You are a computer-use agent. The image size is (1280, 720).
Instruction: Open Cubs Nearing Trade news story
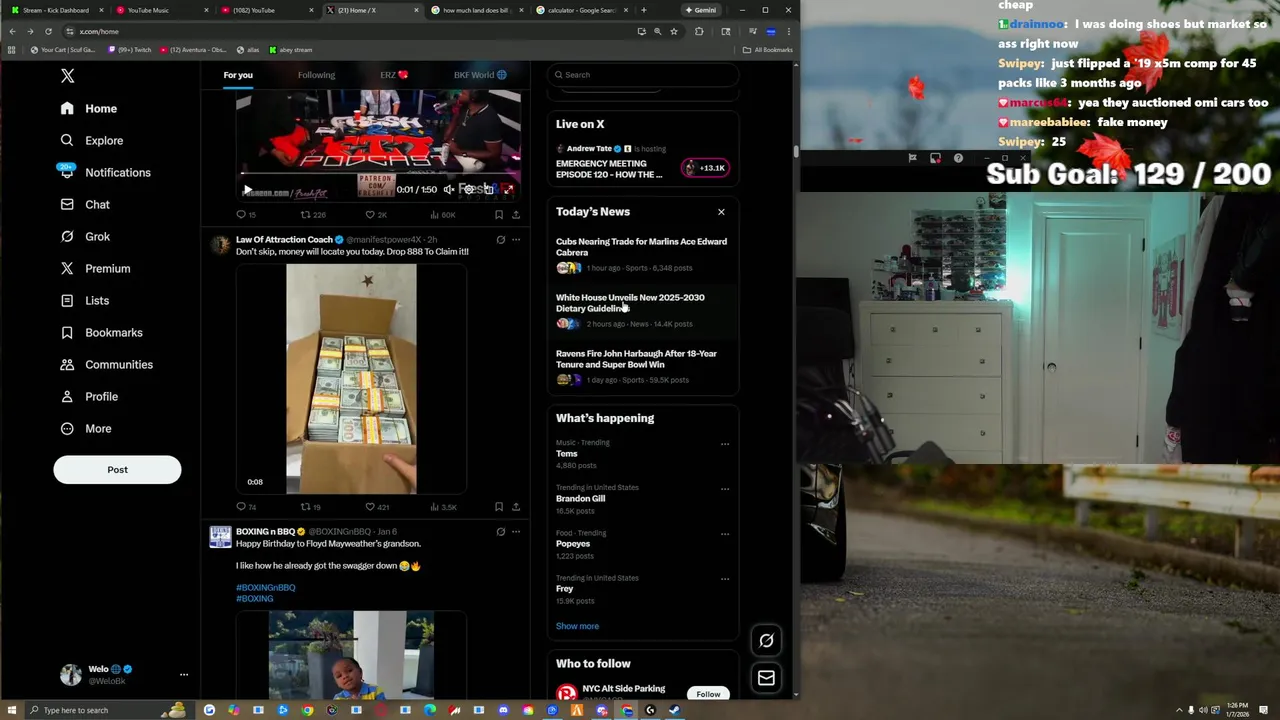[x=643, y=254]
